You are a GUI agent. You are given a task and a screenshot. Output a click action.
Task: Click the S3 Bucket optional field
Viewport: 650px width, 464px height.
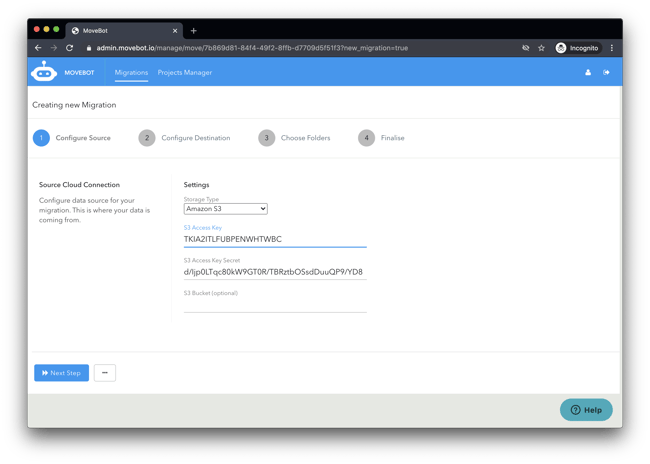click(x=275, y=305)
